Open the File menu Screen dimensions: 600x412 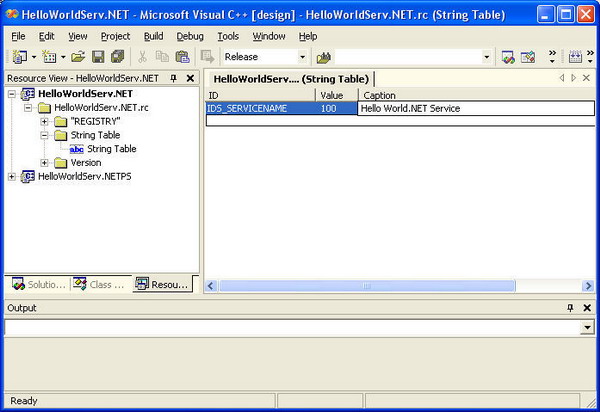18,36
